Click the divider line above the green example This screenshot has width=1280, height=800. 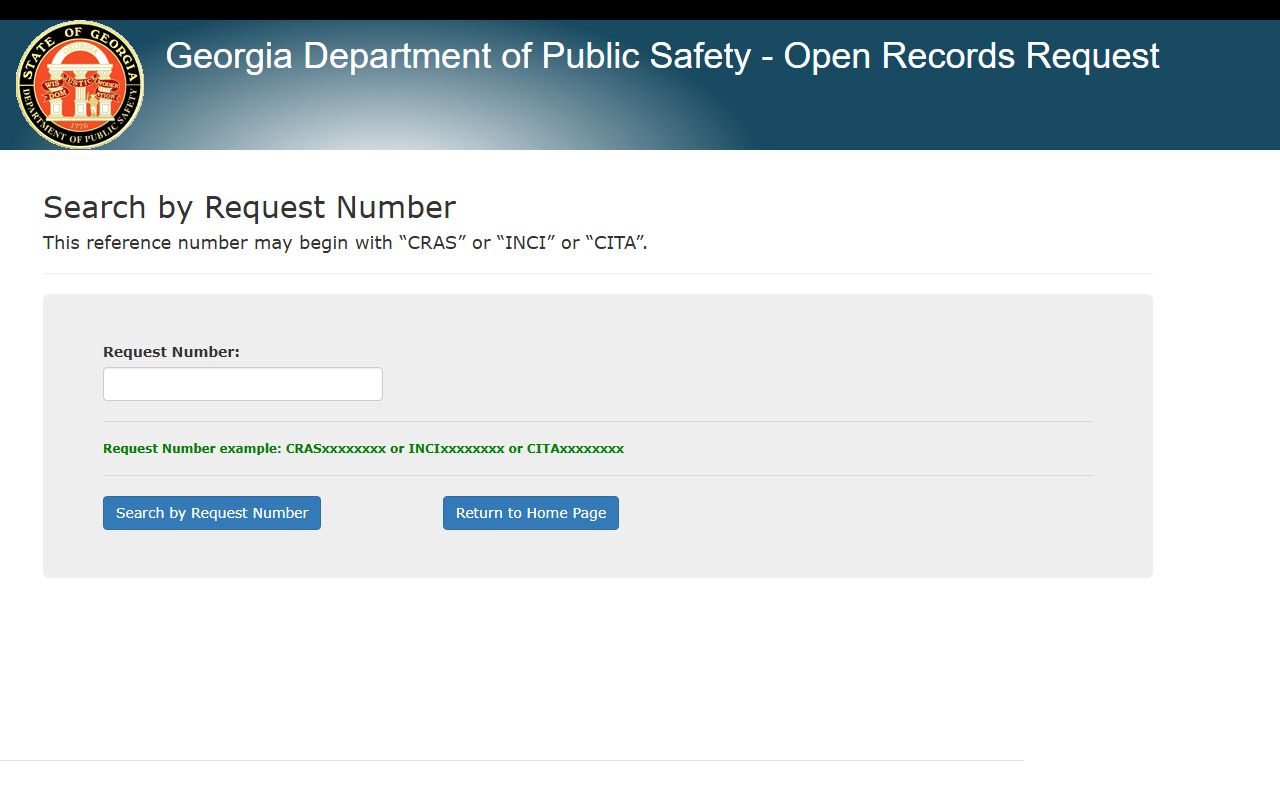597,422
